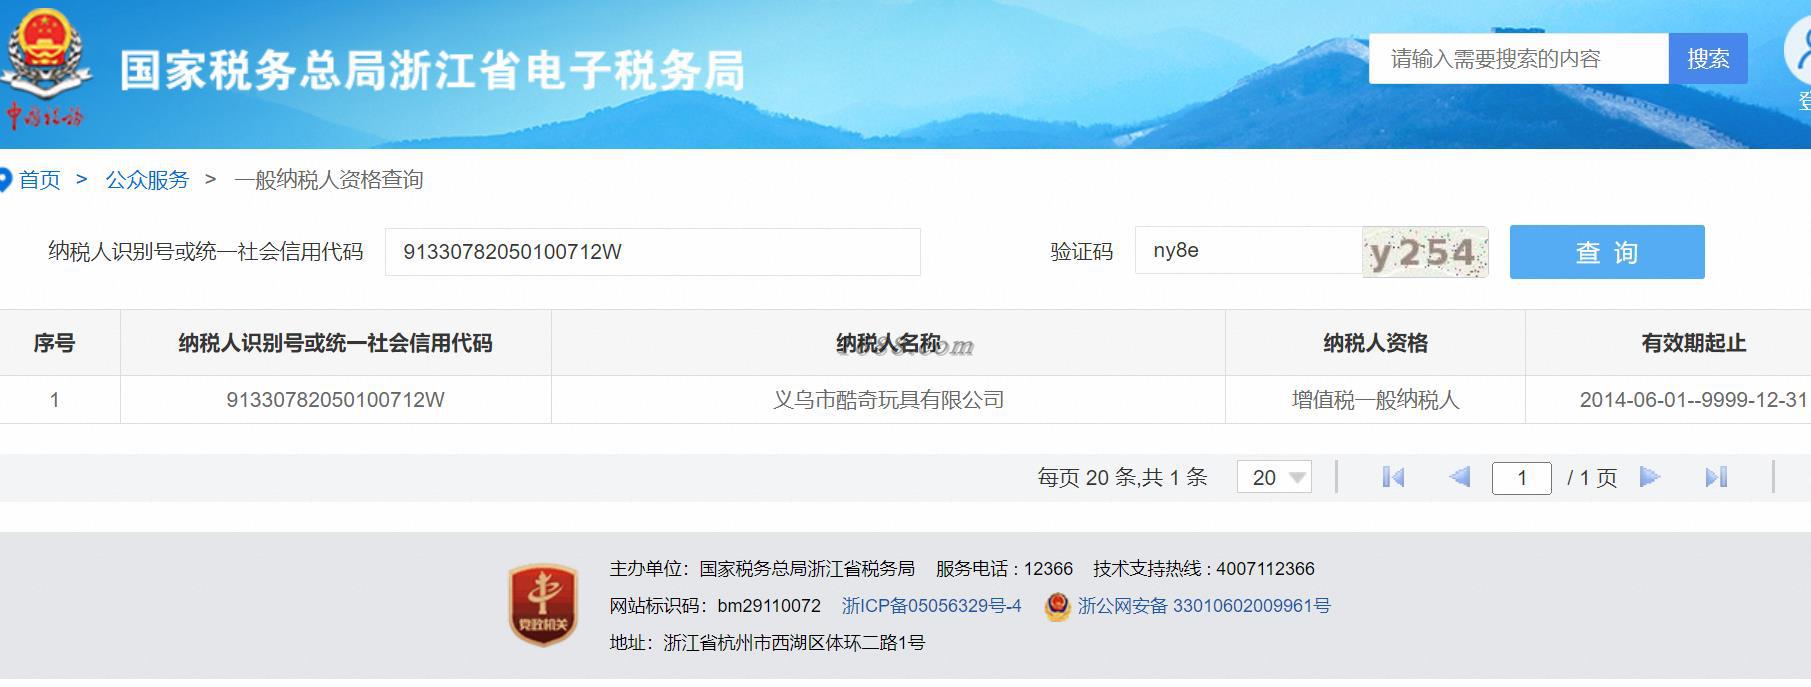Viewport: 1811px width, 687px height.
Task: Select the cell 义乌市酷奇玩具有限公司
Action: [888, 400]
